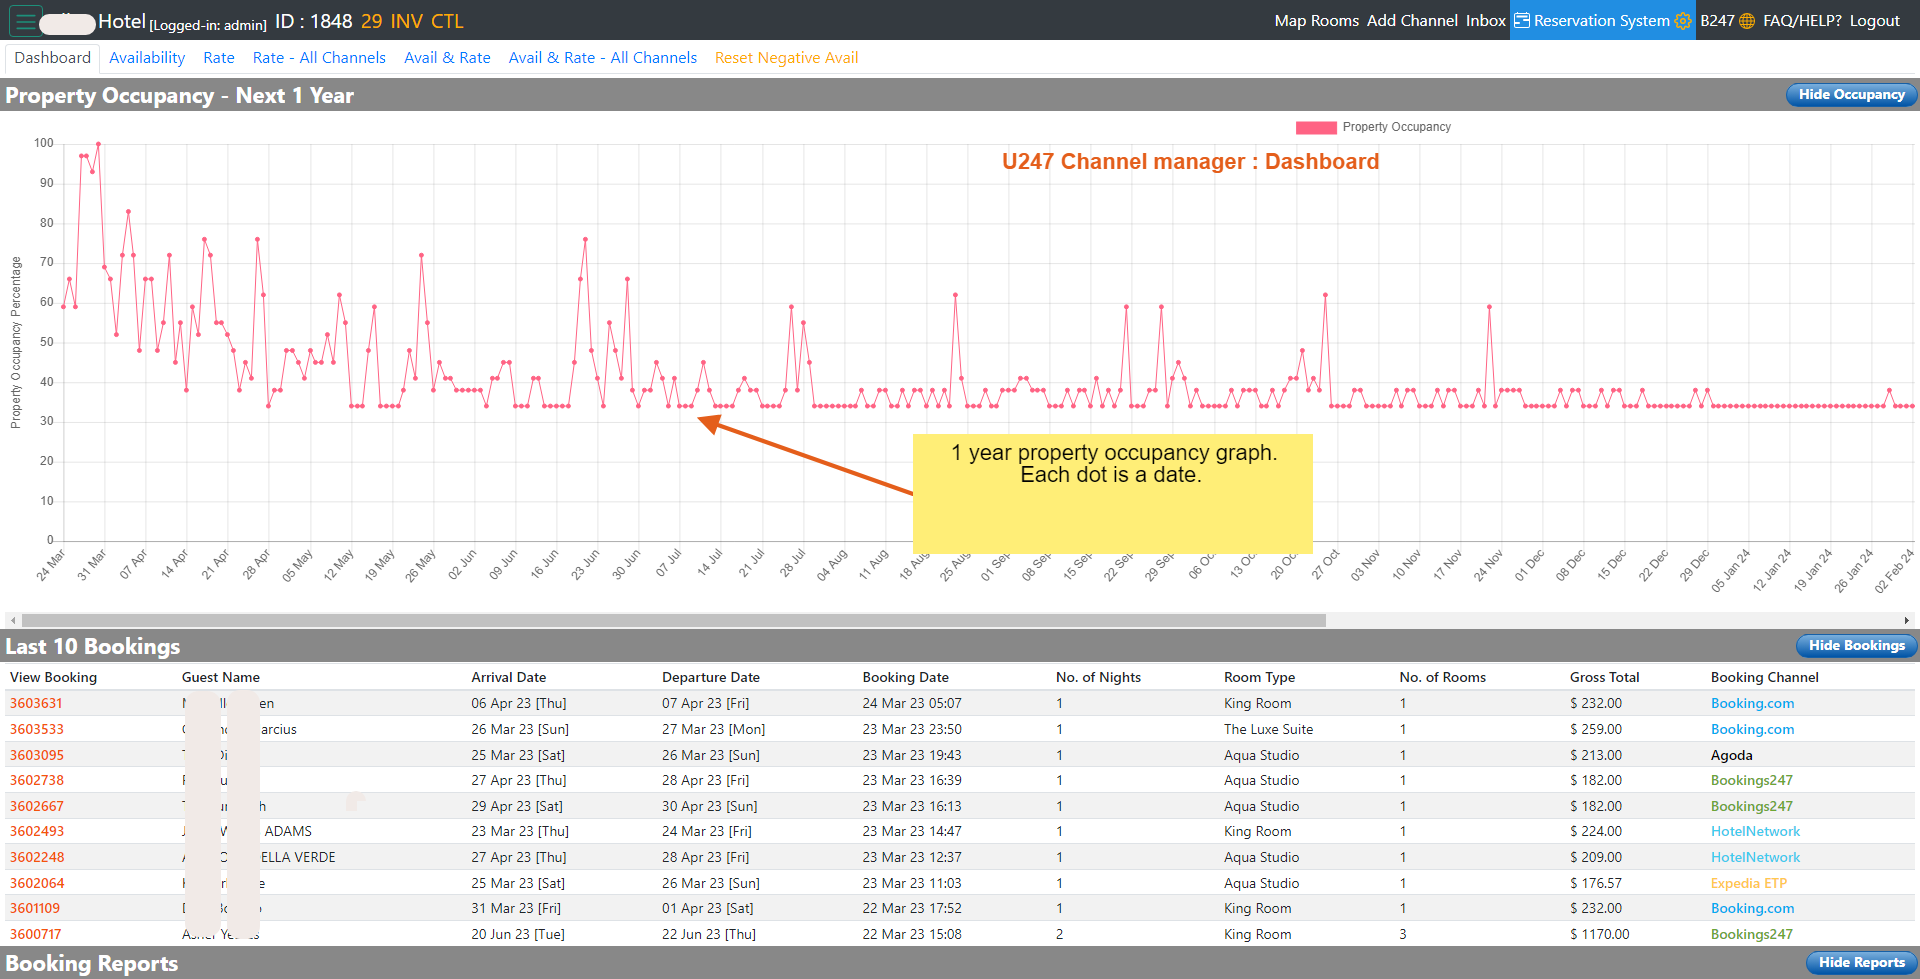This screenshot has width=1920, height=979.
Task: Hide the Occupancy section
Action: 1851,95
